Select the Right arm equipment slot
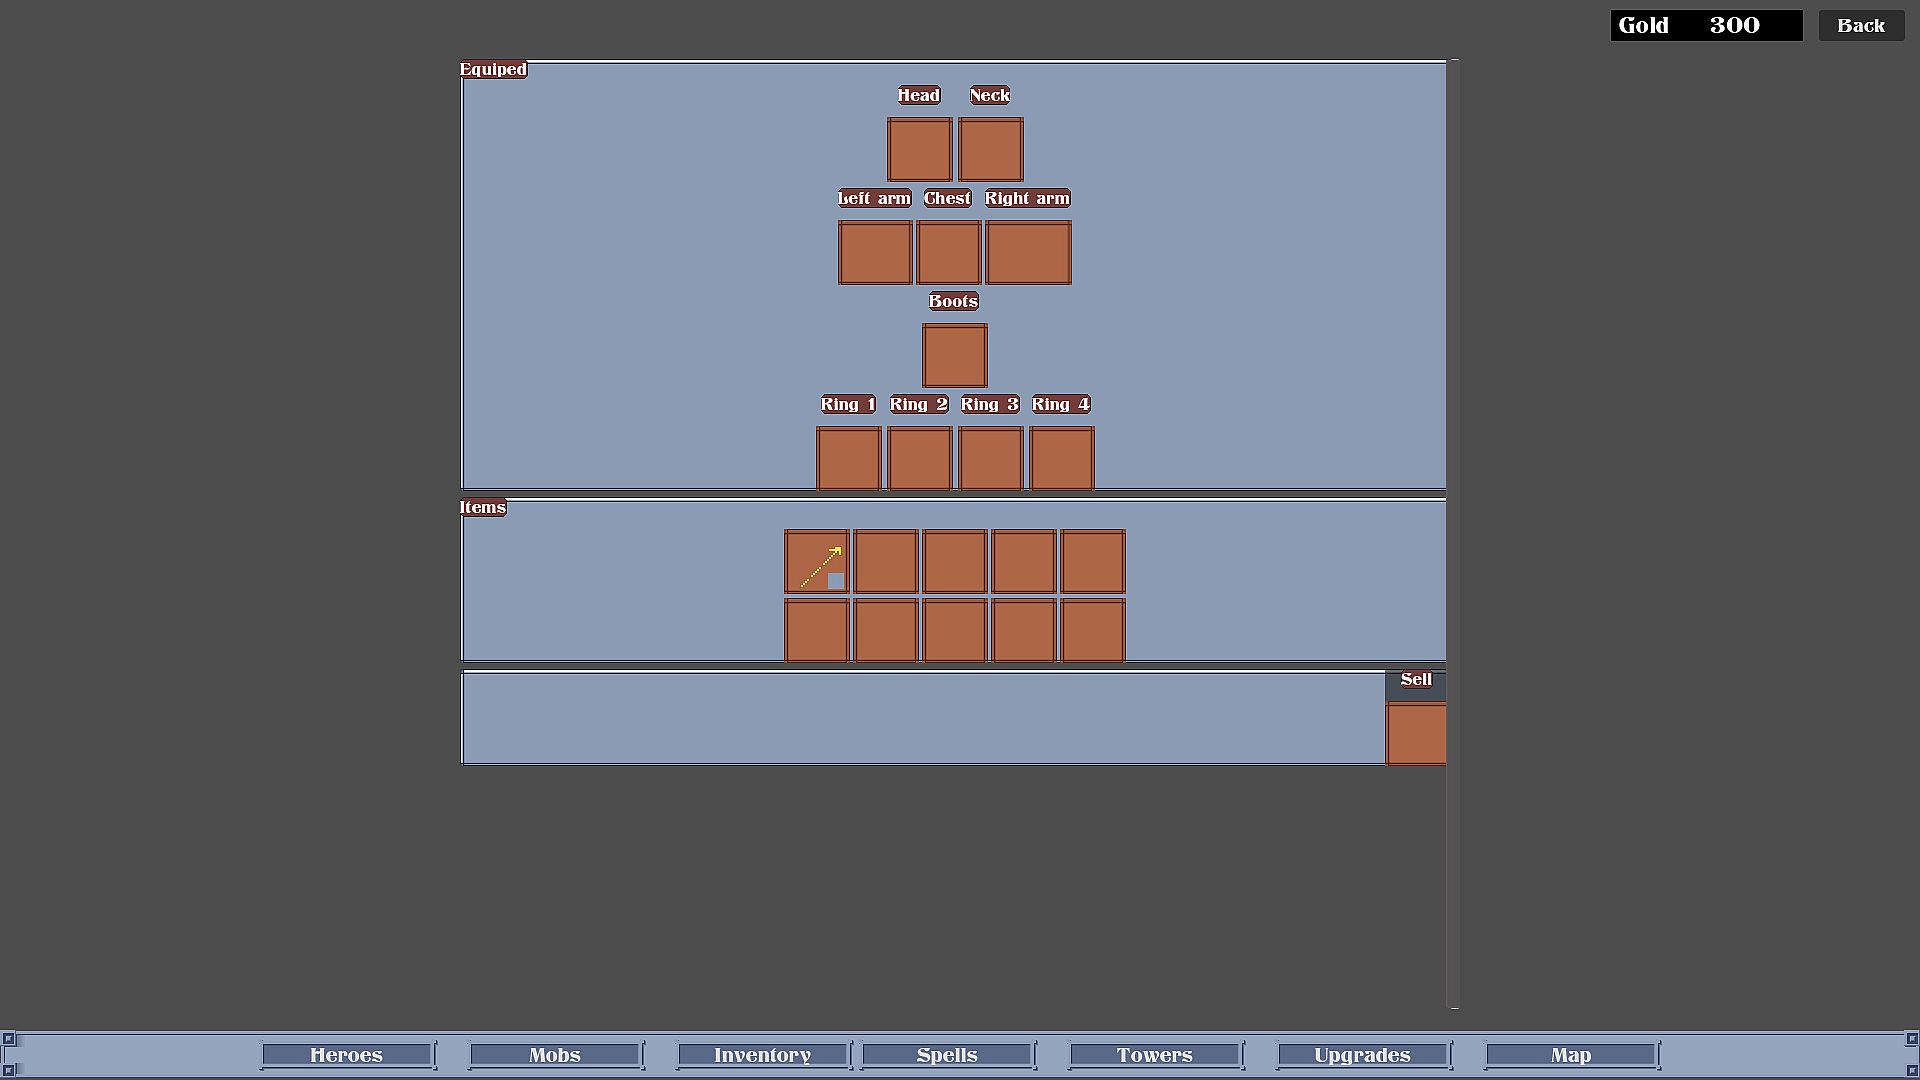Image resolution: width=1920 pixels, height=1080 pixels. tap(1028, 253)
